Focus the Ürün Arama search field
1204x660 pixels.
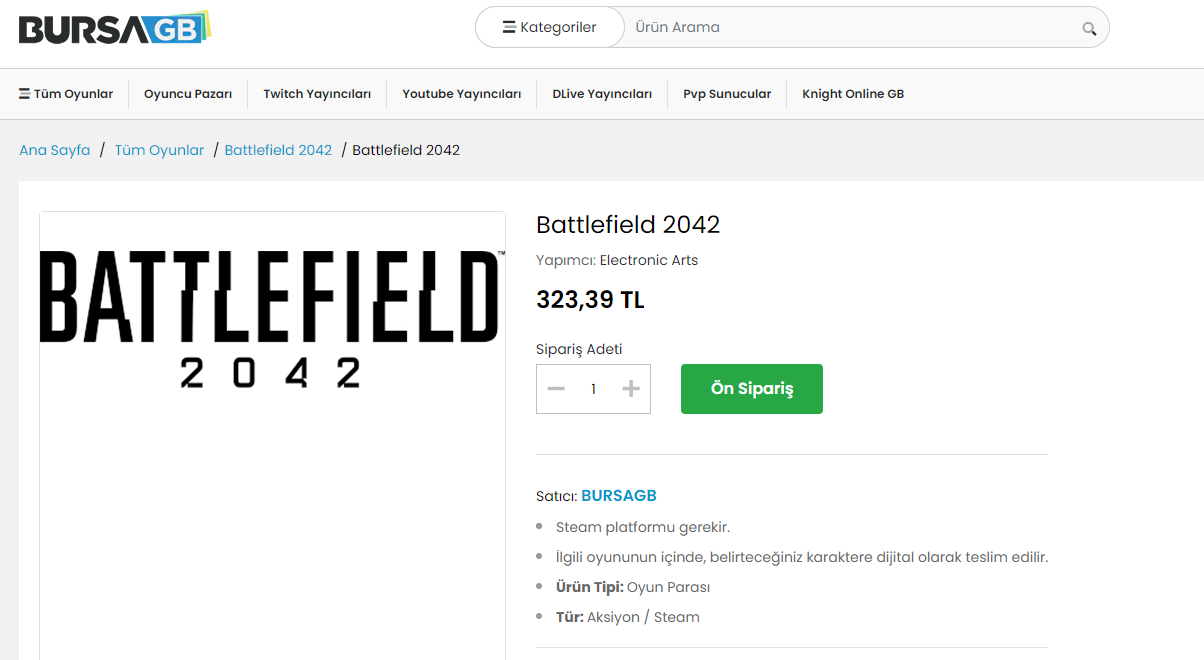[850, 27]
